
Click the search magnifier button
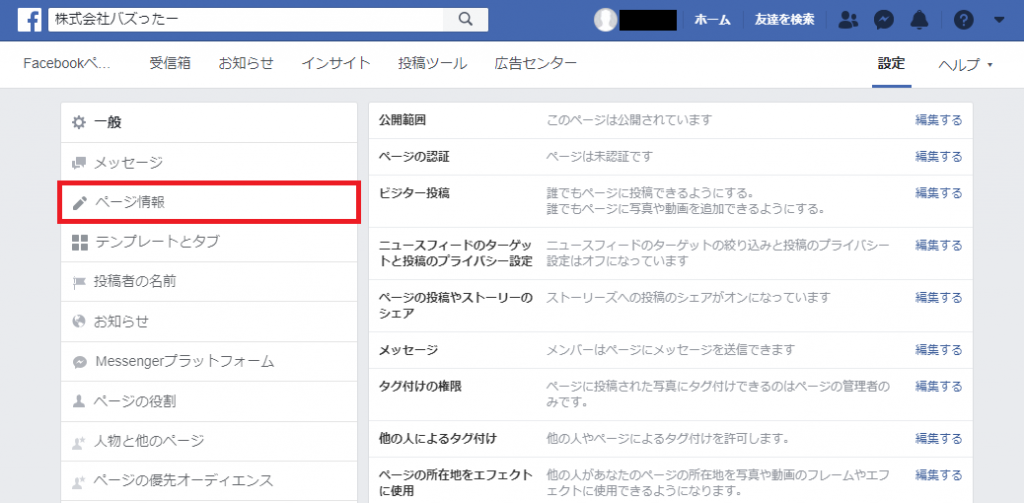click(465, 20)
